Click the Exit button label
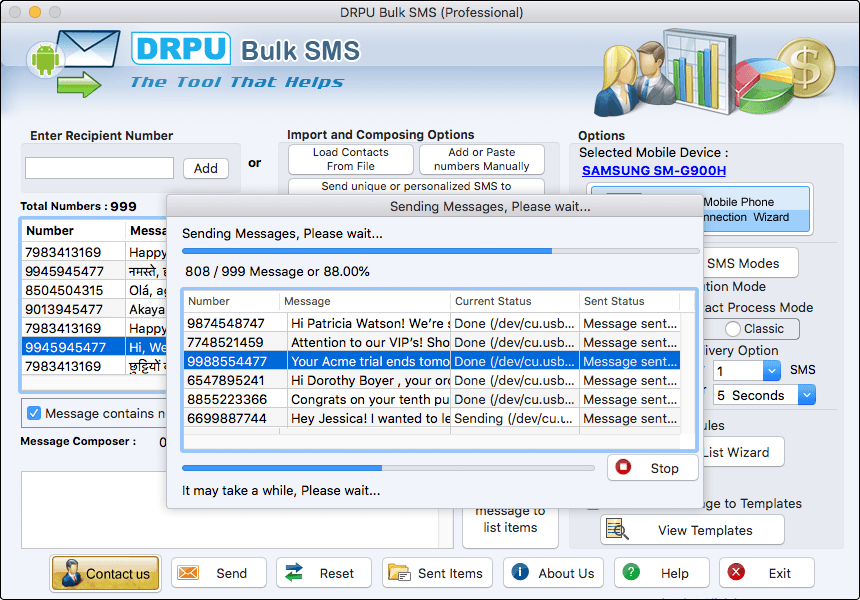The width and height of the screenshot is (860, 600). 779,573
